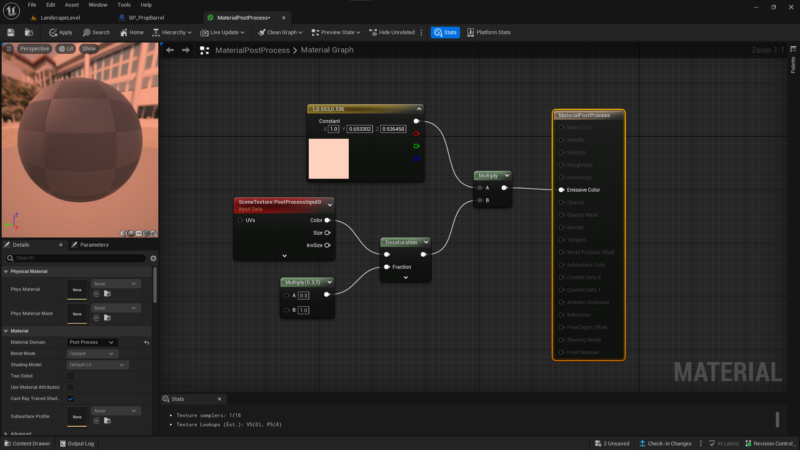Navigate forward with the right arrow icon

click(186, 50)
